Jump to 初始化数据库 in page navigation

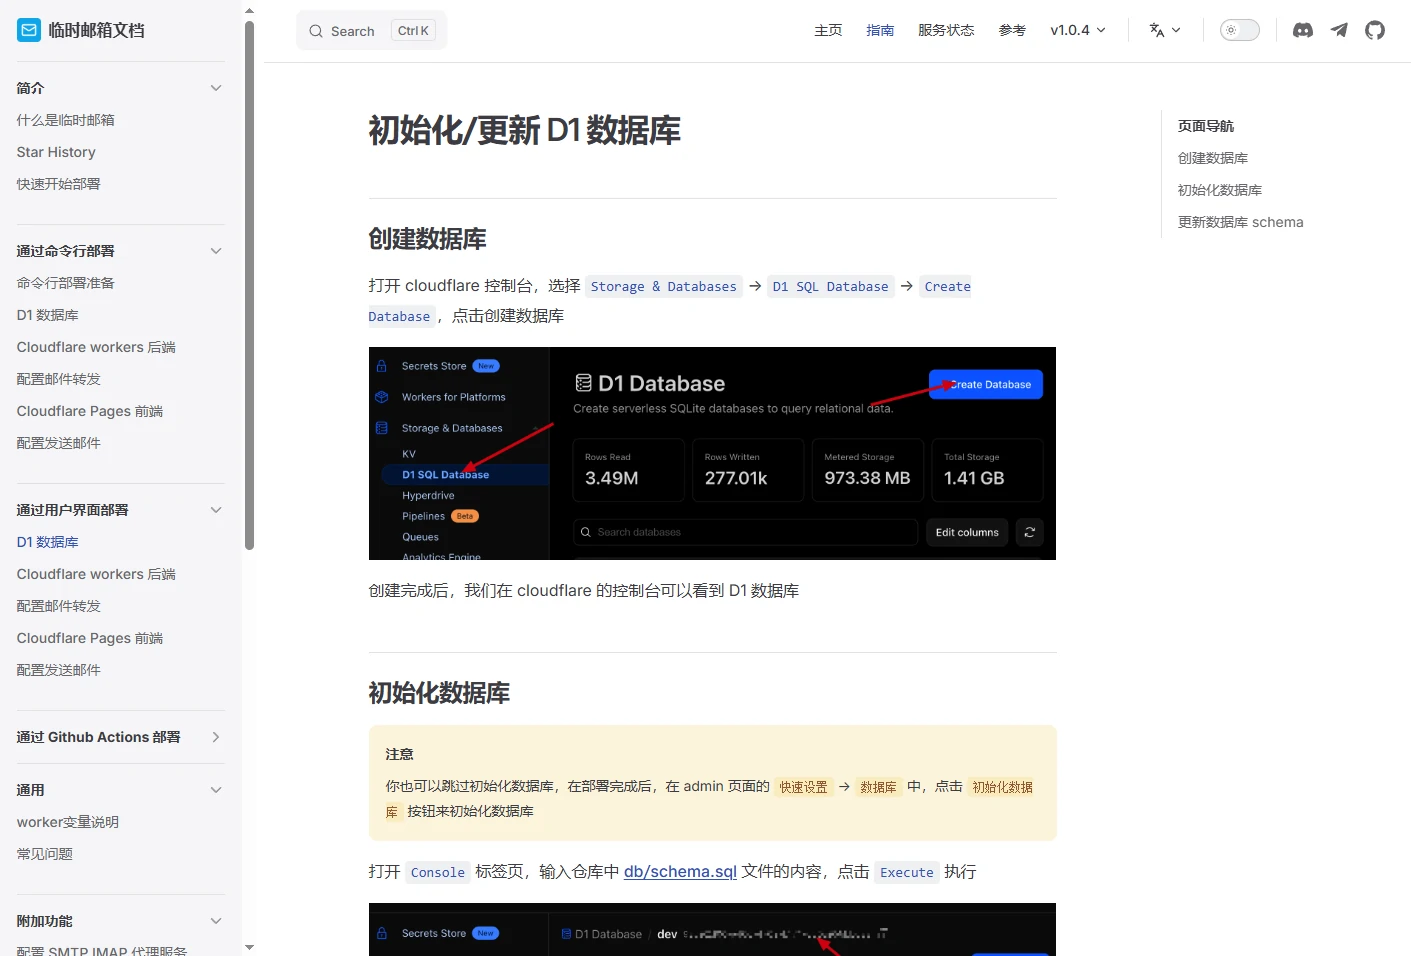click(1220, 190)
